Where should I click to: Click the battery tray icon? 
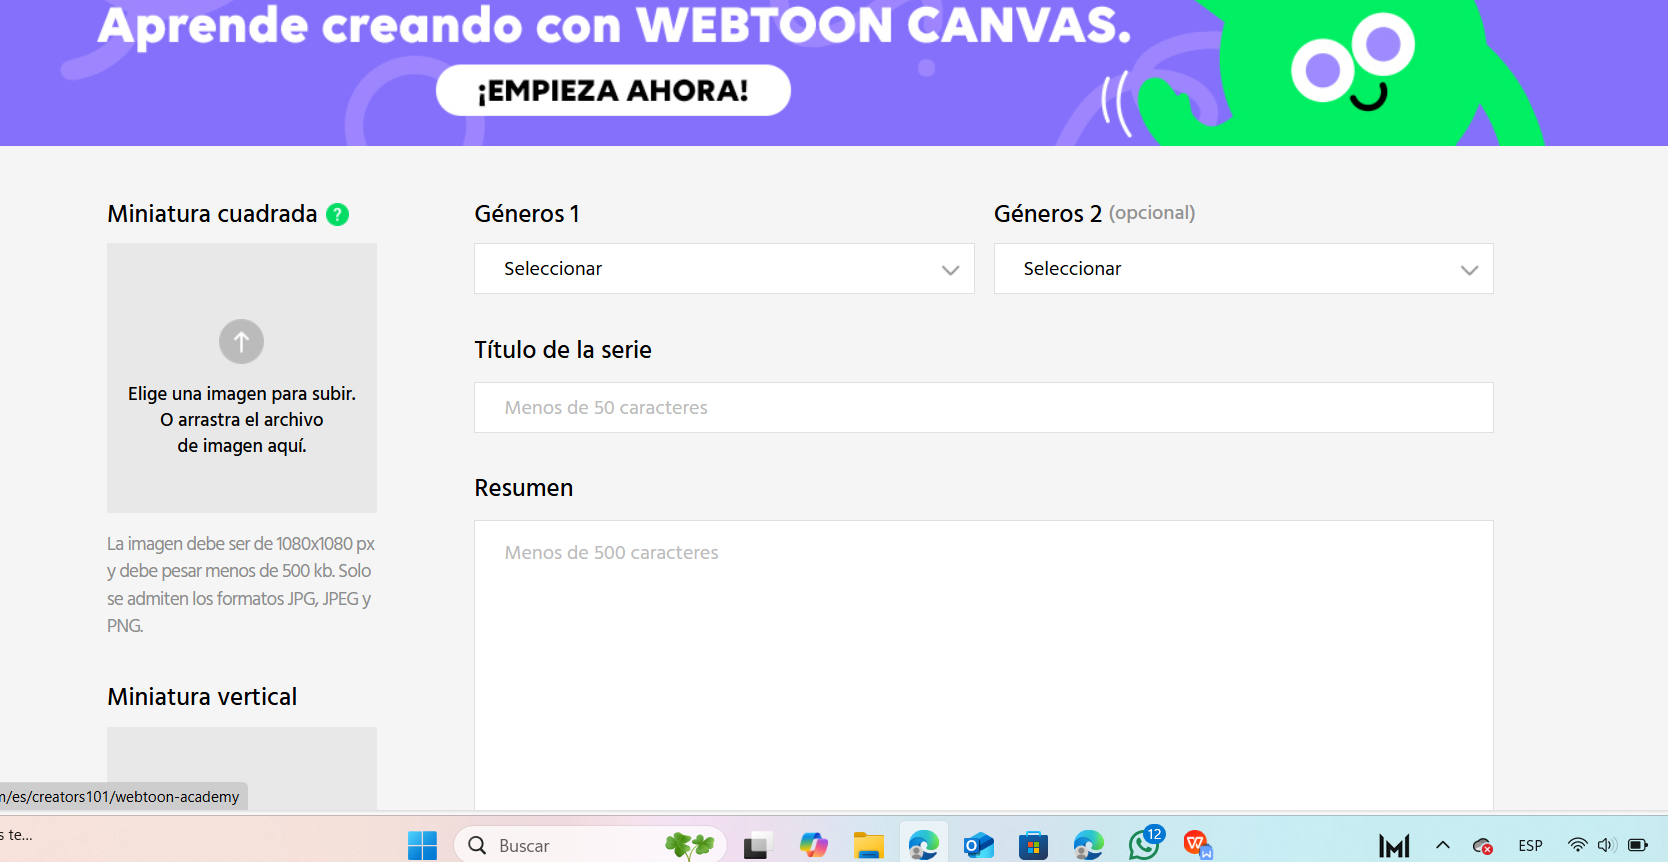(1638, 845)
